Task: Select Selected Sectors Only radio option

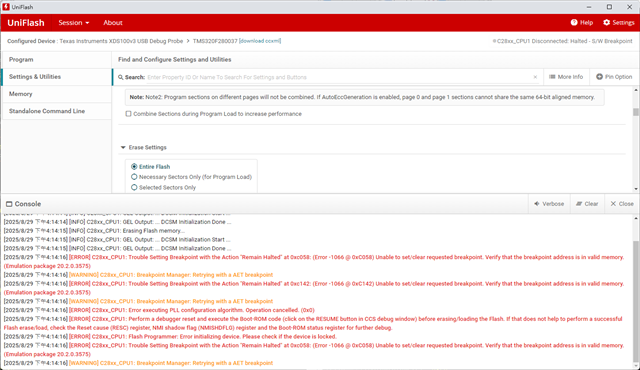Action: (x=134, y=187)
